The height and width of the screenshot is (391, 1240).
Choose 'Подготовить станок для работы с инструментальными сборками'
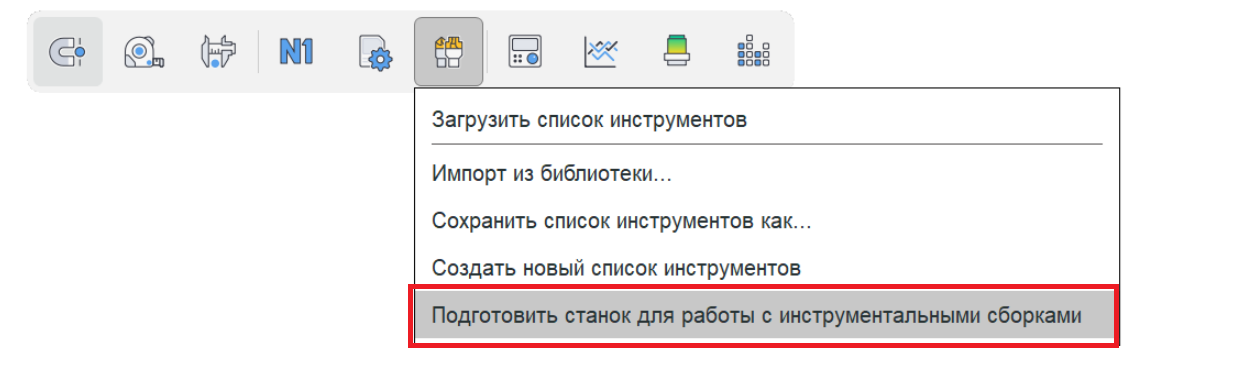pyautogui.click(x=767, y=316)
